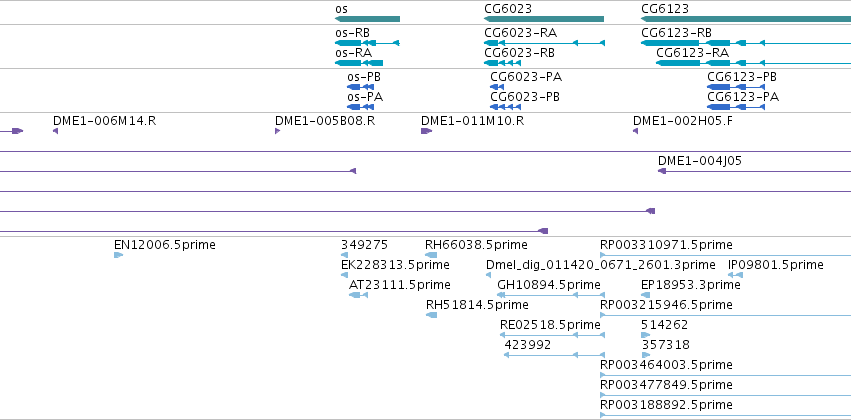The height and width of the screenshot is (420, 851).
Task: Select the IP09801.5prime EST arrows
Action: click(735, 275)
